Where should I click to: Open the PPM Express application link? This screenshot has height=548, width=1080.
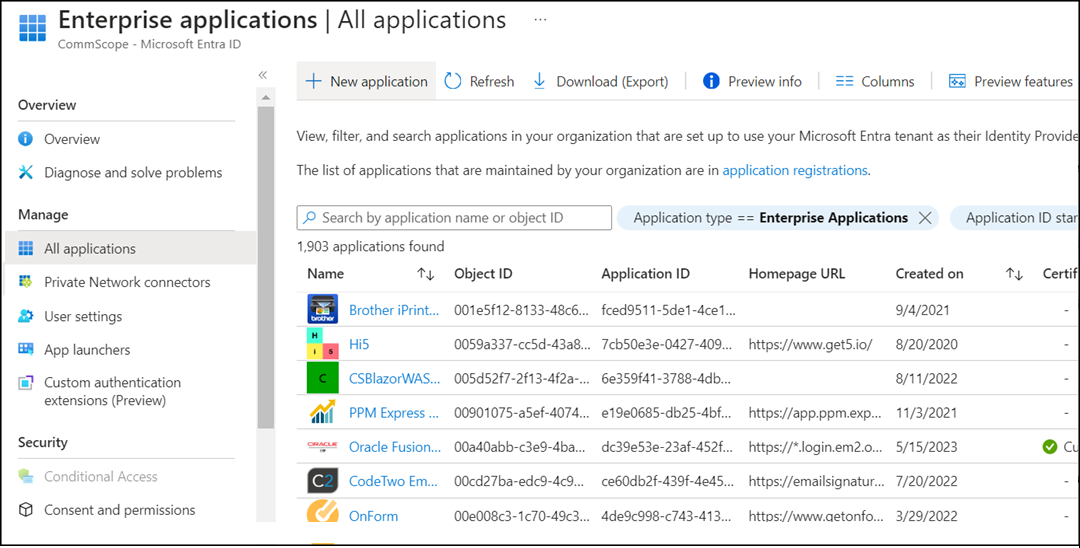point(394,413)
